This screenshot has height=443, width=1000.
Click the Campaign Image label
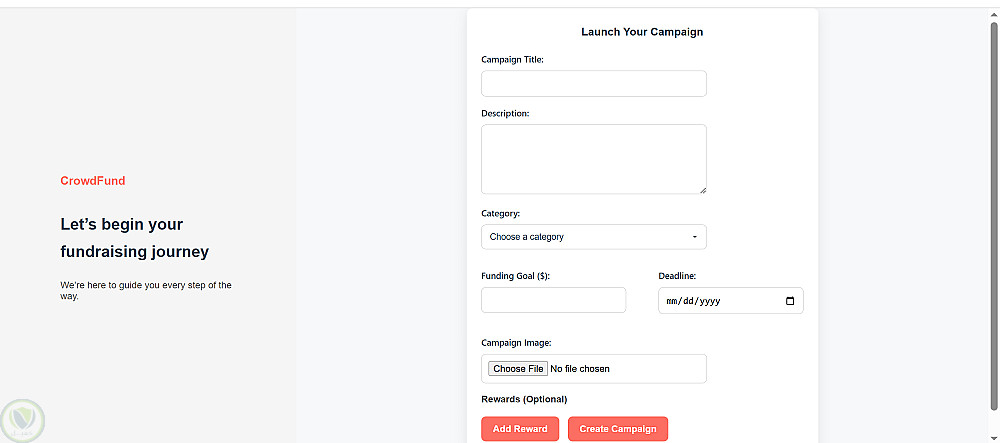pos(516,343)
